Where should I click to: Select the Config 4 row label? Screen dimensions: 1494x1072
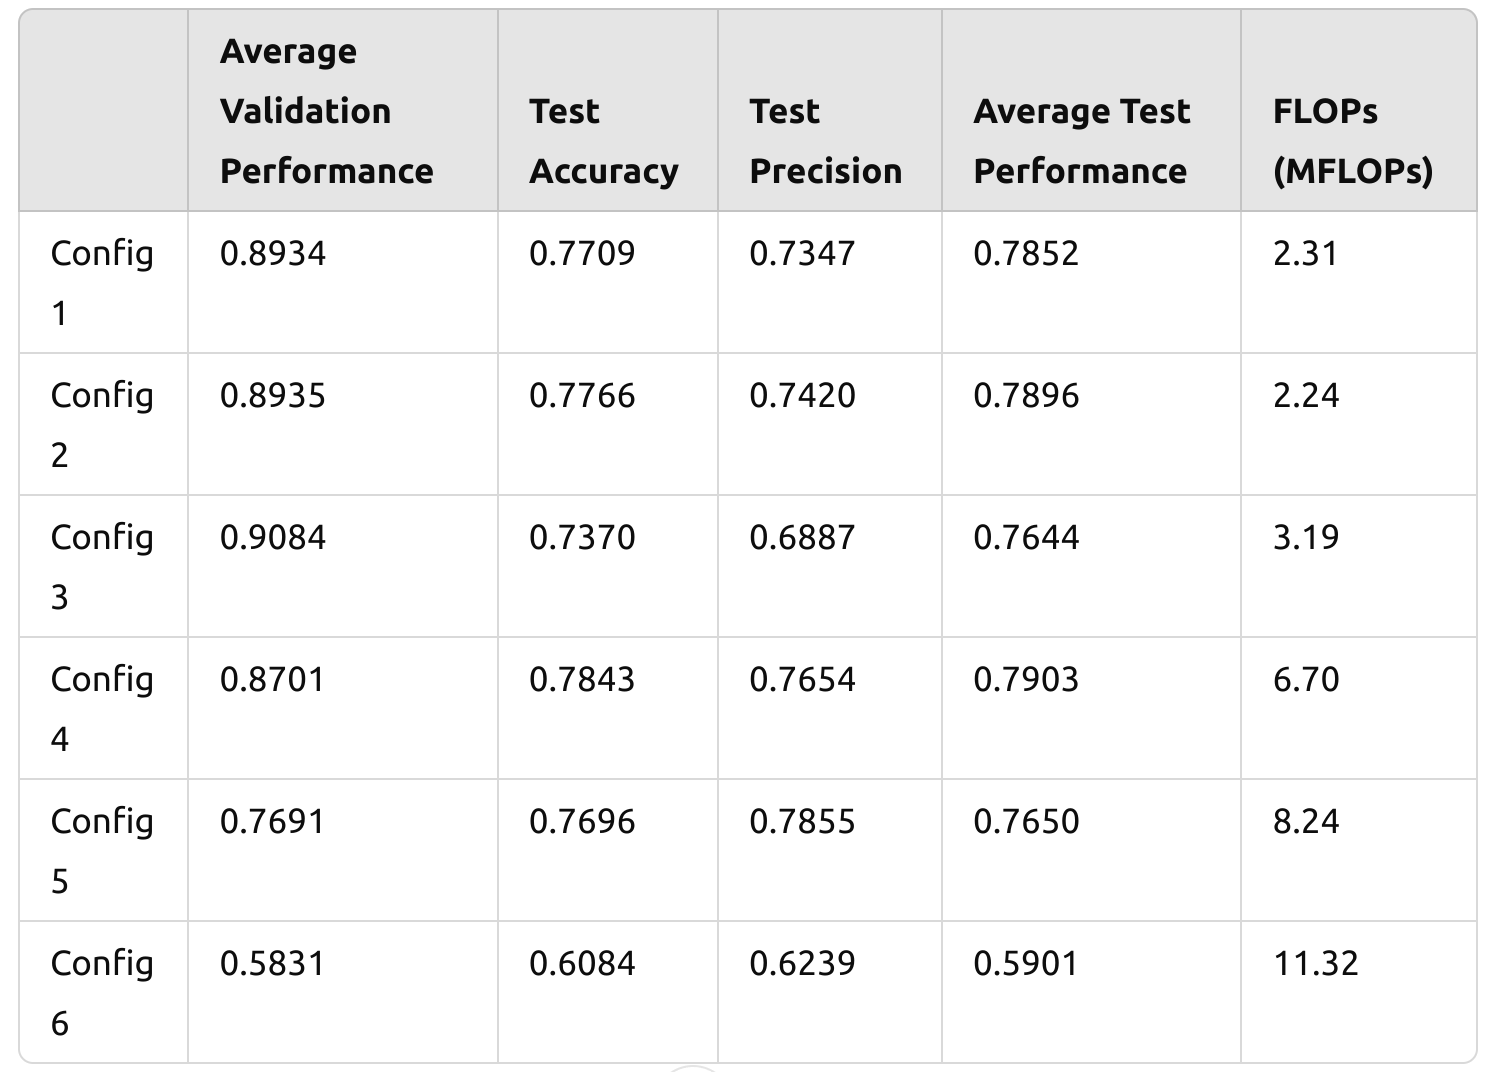coord(102,708)
